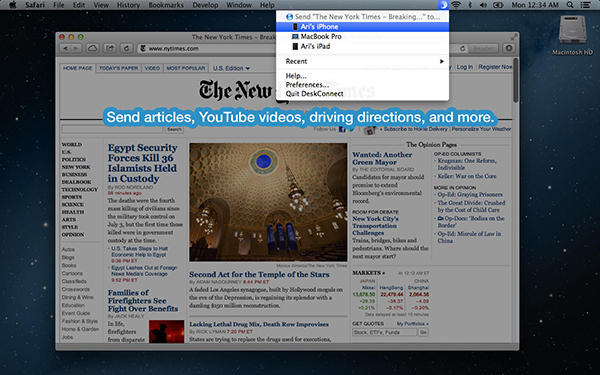Click the Safari share button icon
The width and height of the screenshot is (600, 375).
pos(110,48)
